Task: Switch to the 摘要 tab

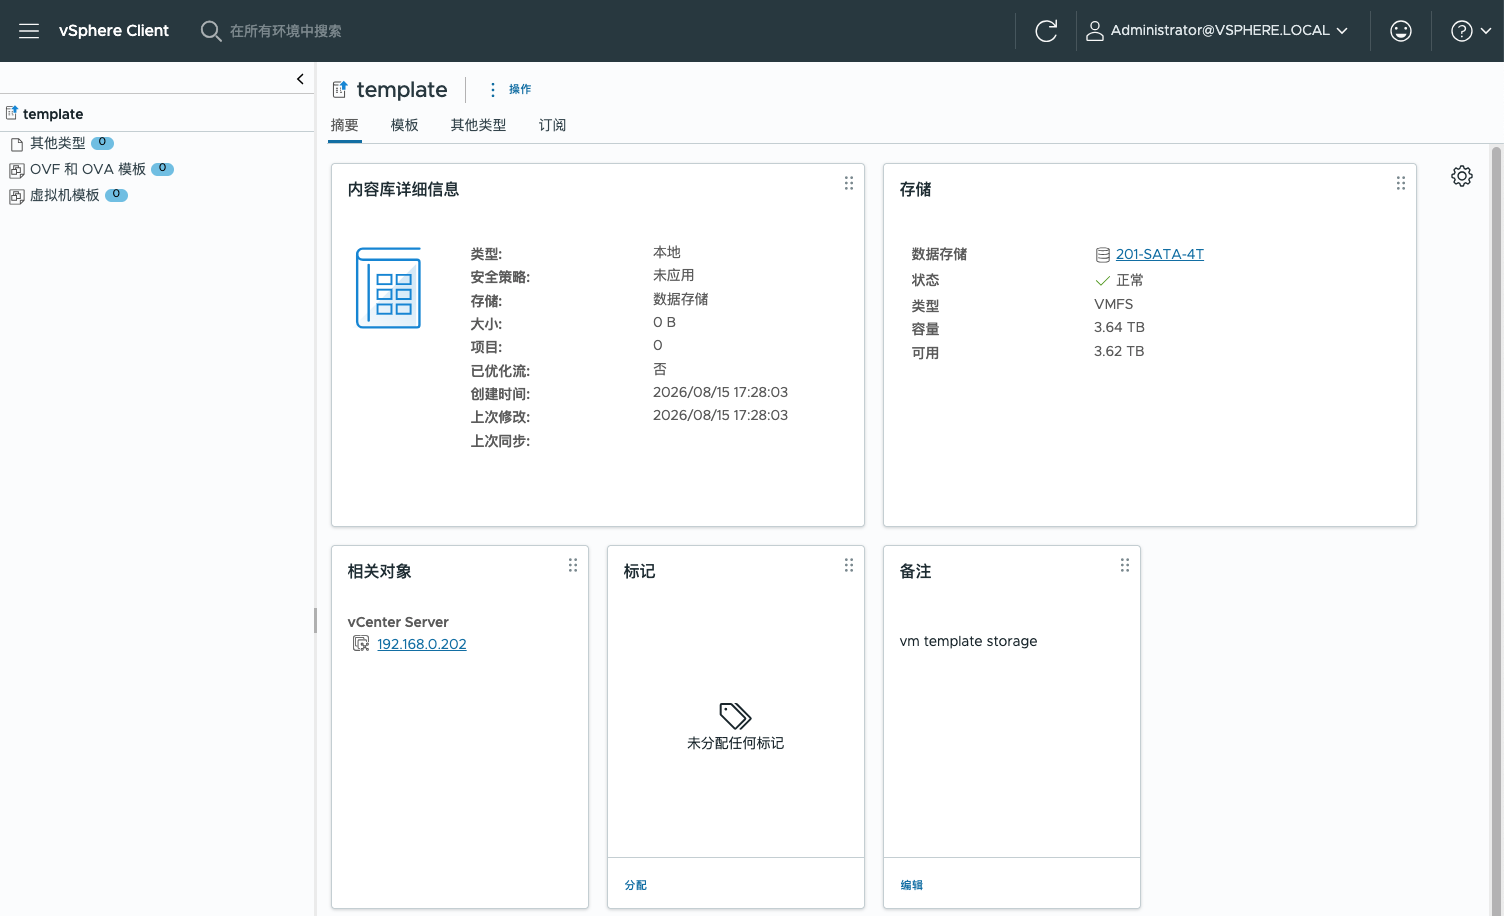Action: (x=345, y=125)
